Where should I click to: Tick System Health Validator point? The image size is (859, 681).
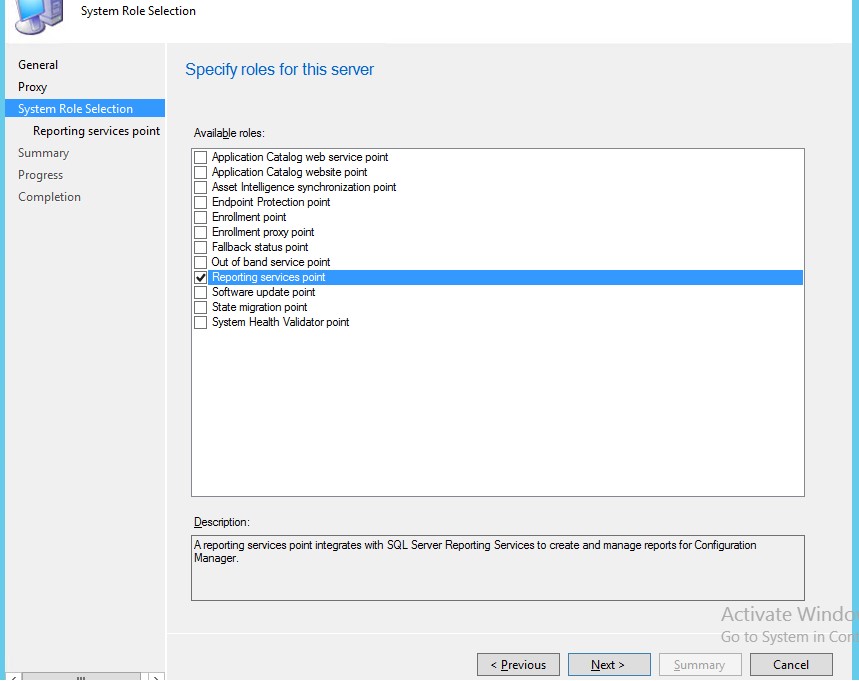click(x=201, y=322)
